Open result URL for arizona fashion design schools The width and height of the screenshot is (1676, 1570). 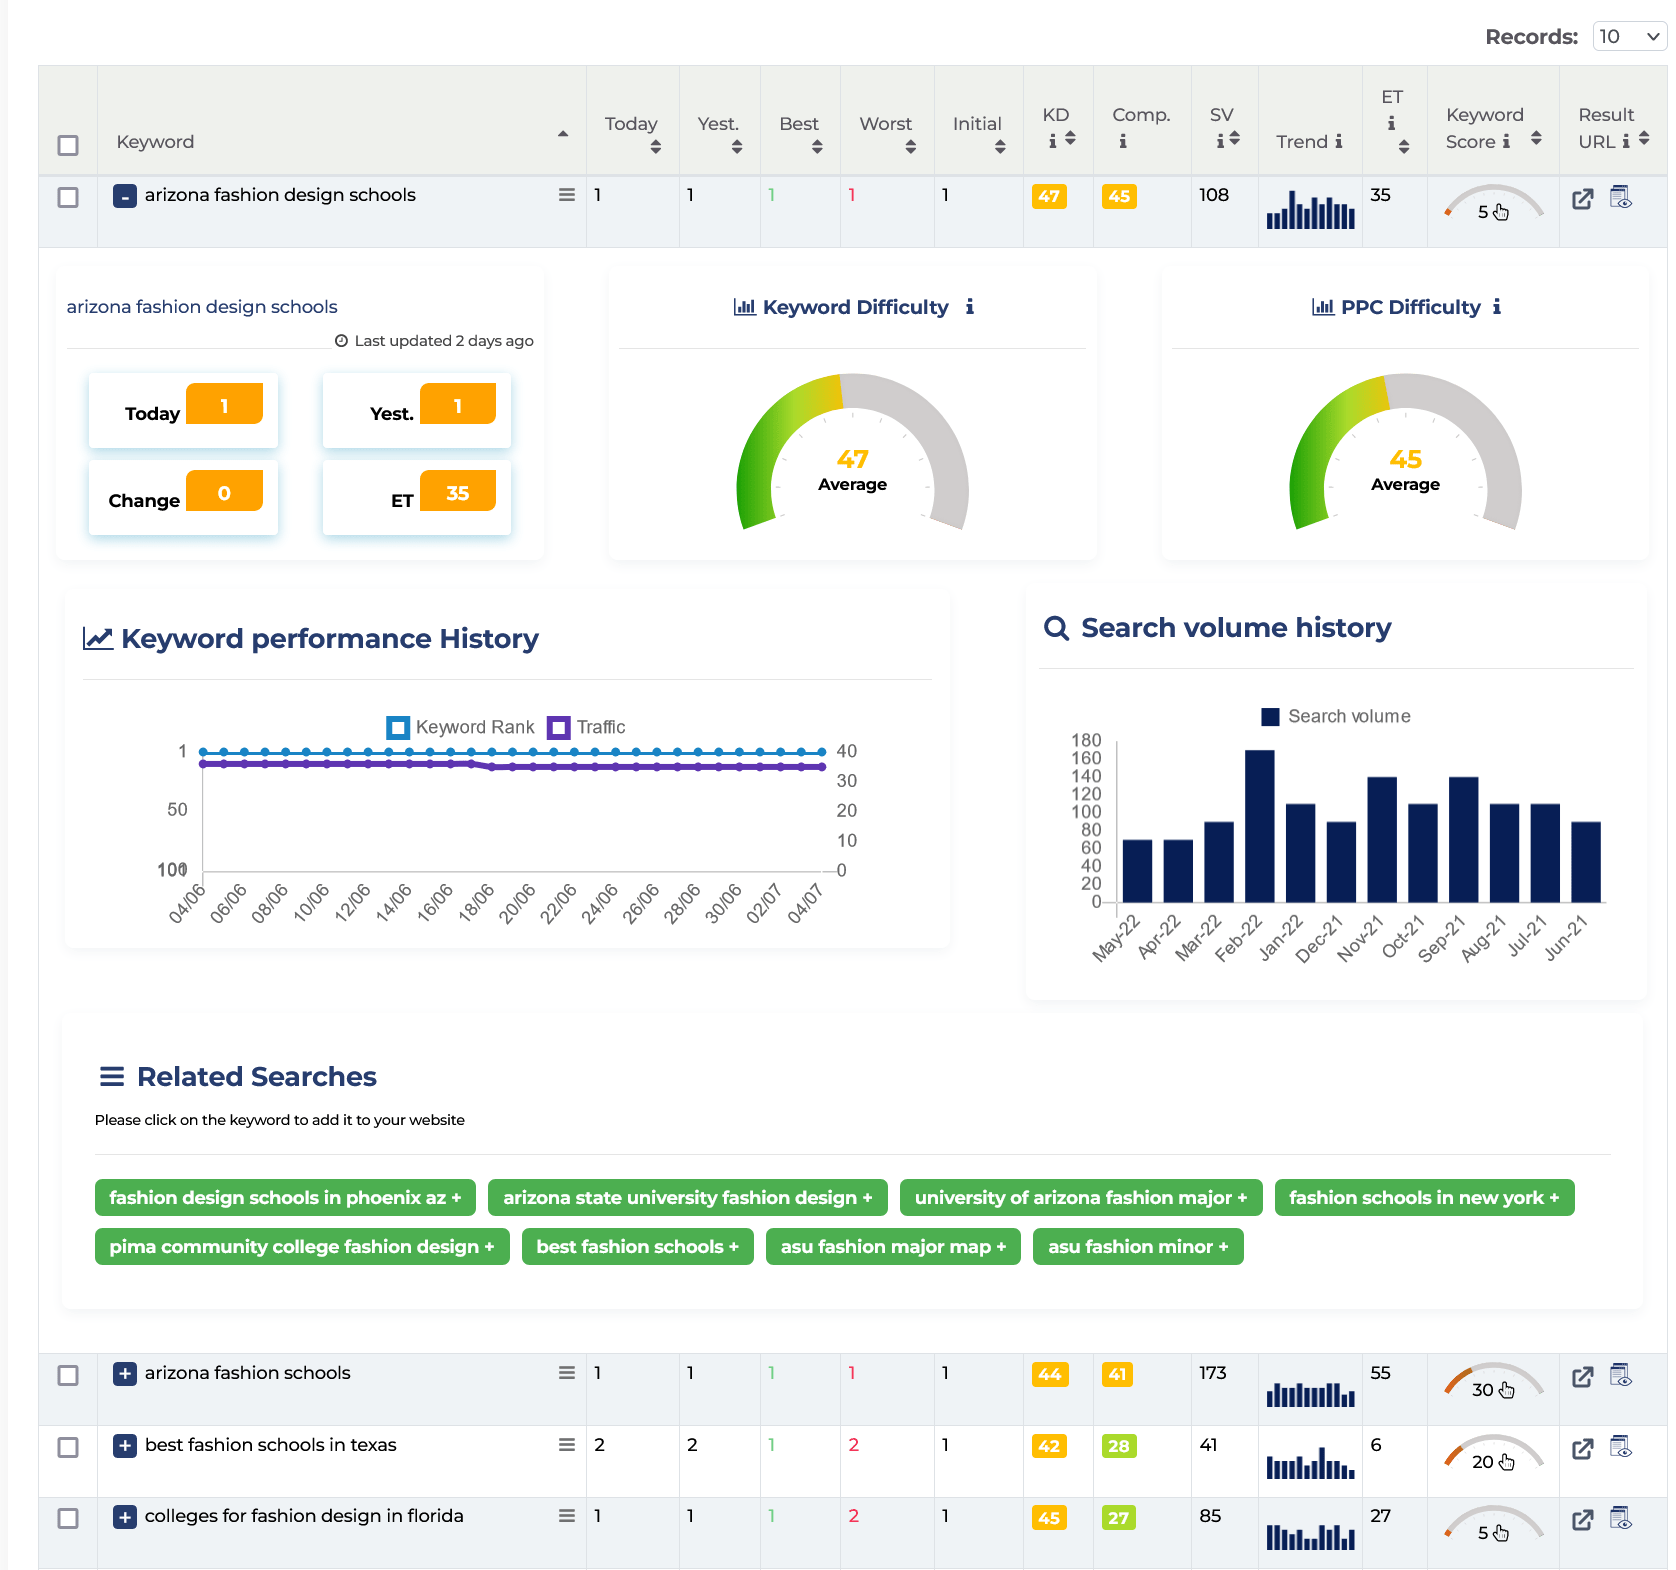pyautogui.click(x=1582, y=199)
